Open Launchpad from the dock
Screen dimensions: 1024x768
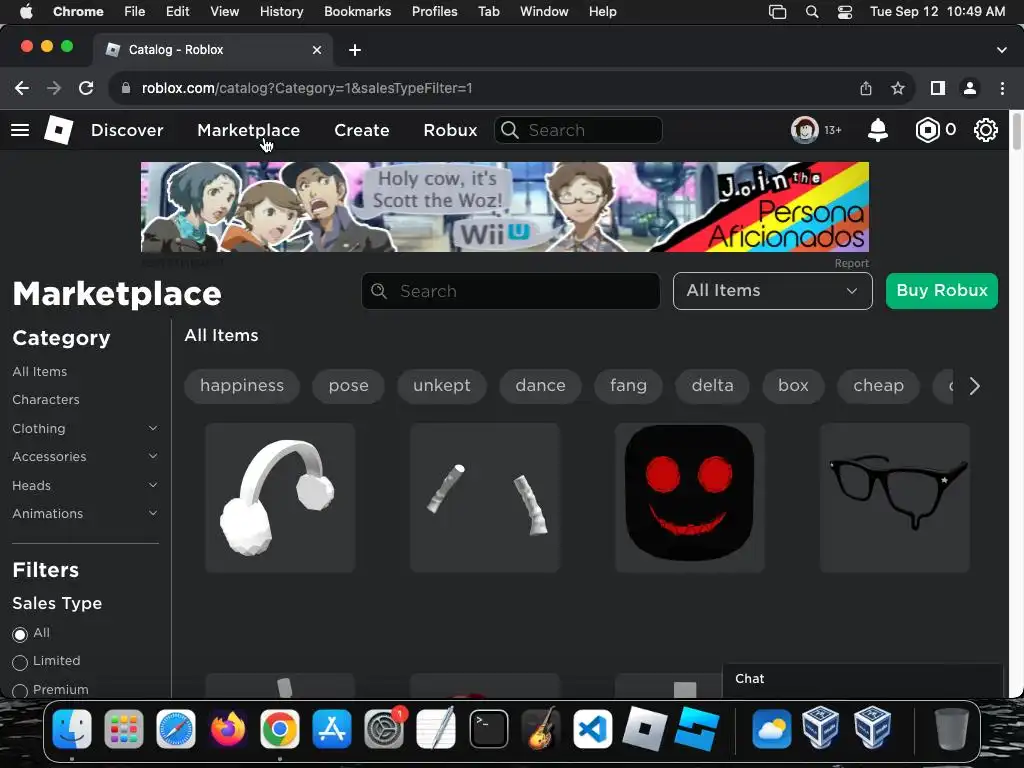123,729
